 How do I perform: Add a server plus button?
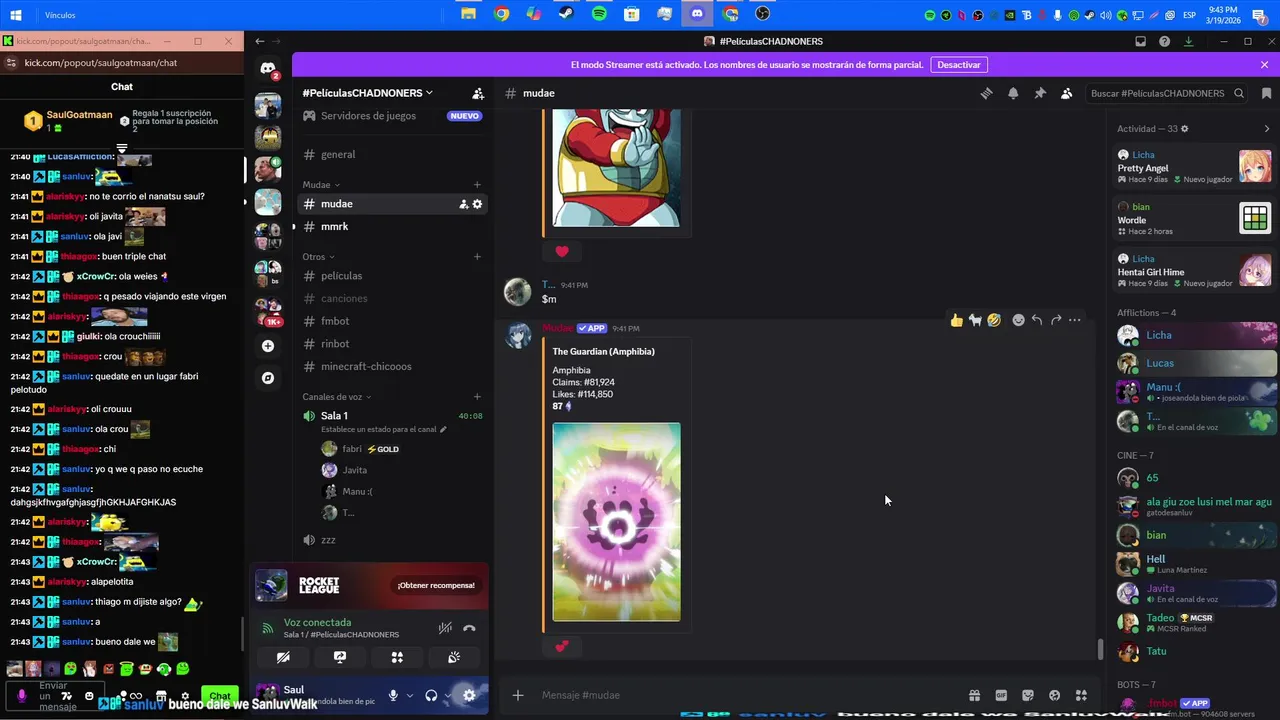coord(268,346)
